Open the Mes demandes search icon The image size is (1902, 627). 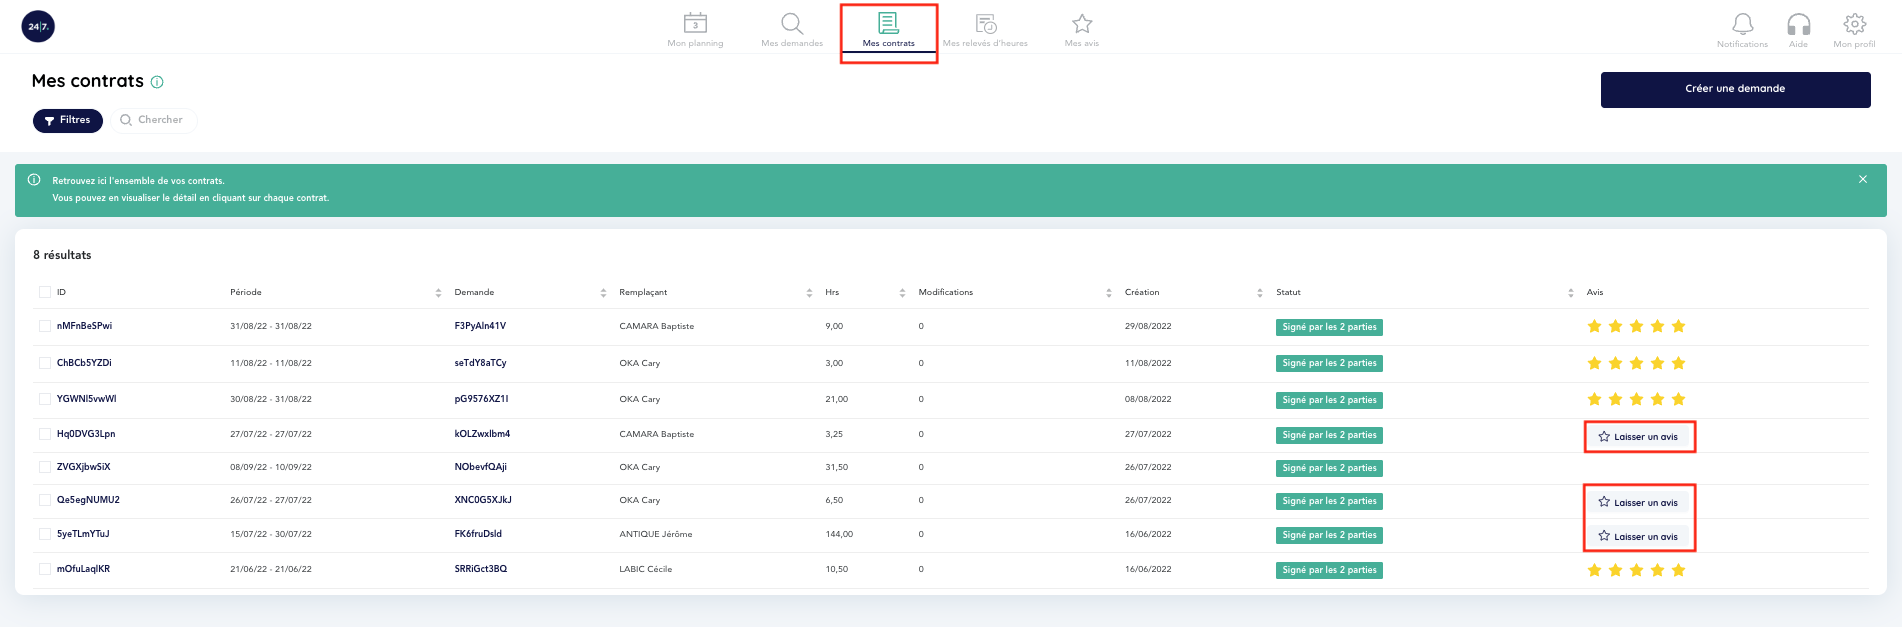pyautogui.click(x=792, y=24)
